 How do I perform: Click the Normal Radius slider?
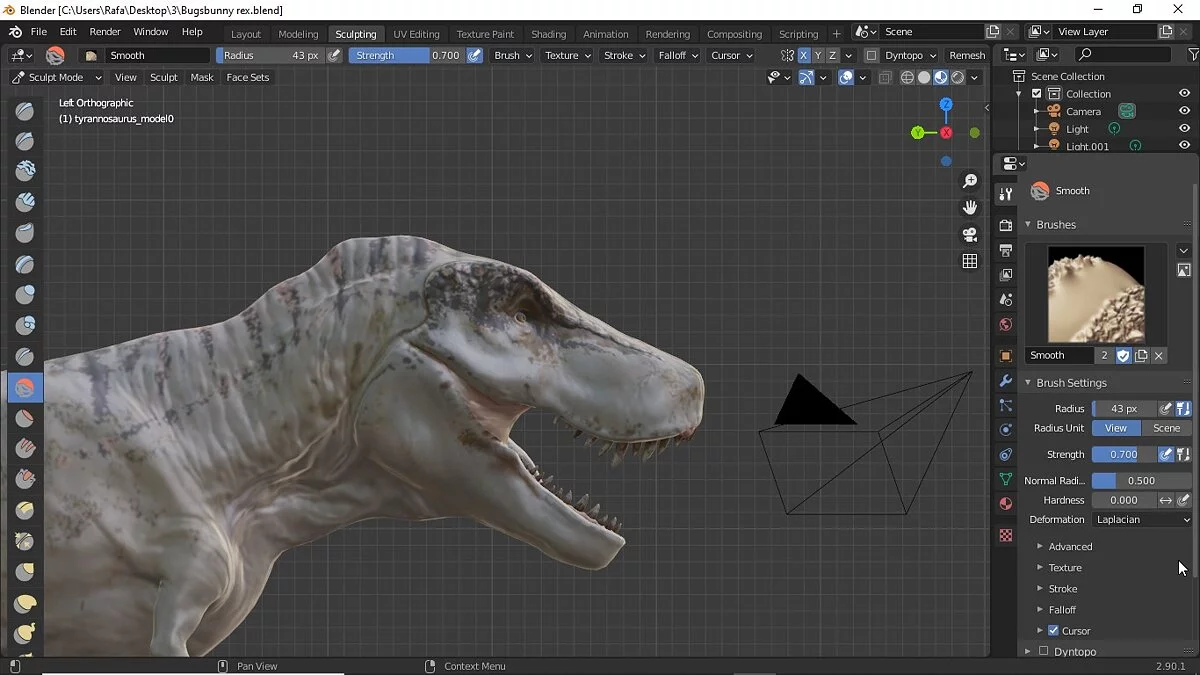pos(1141,481)
